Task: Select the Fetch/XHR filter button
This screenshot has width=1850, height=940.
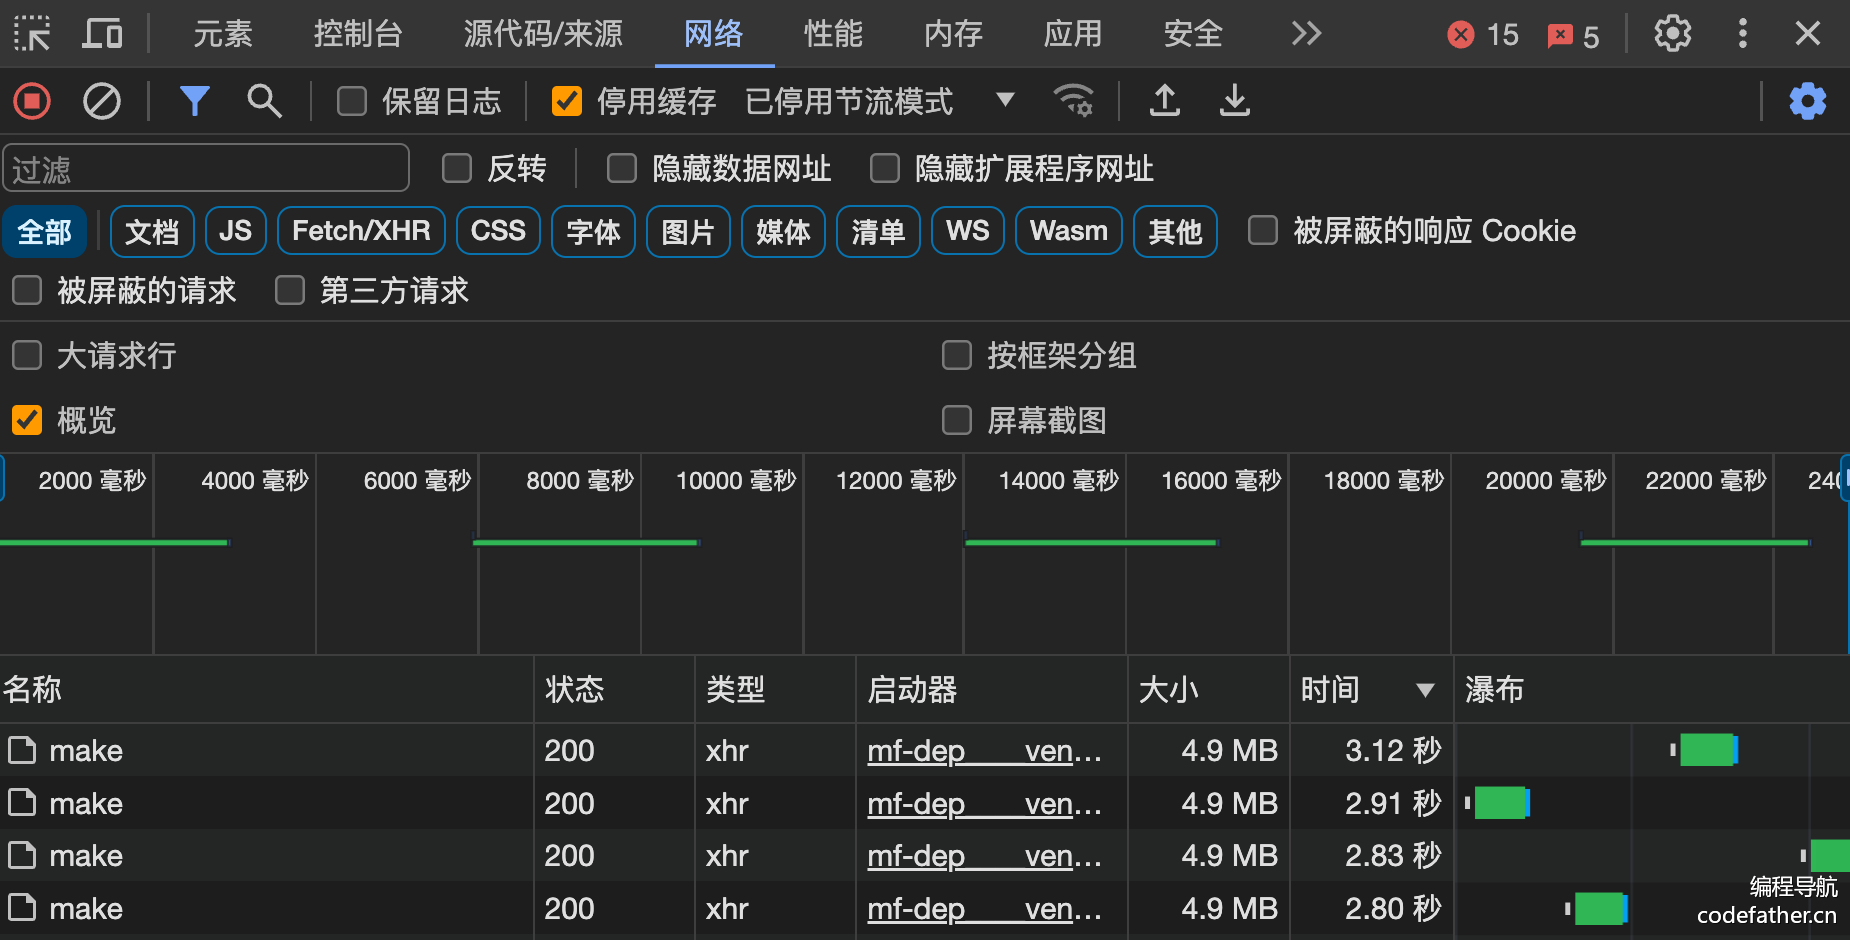Action: pos(360,231)
